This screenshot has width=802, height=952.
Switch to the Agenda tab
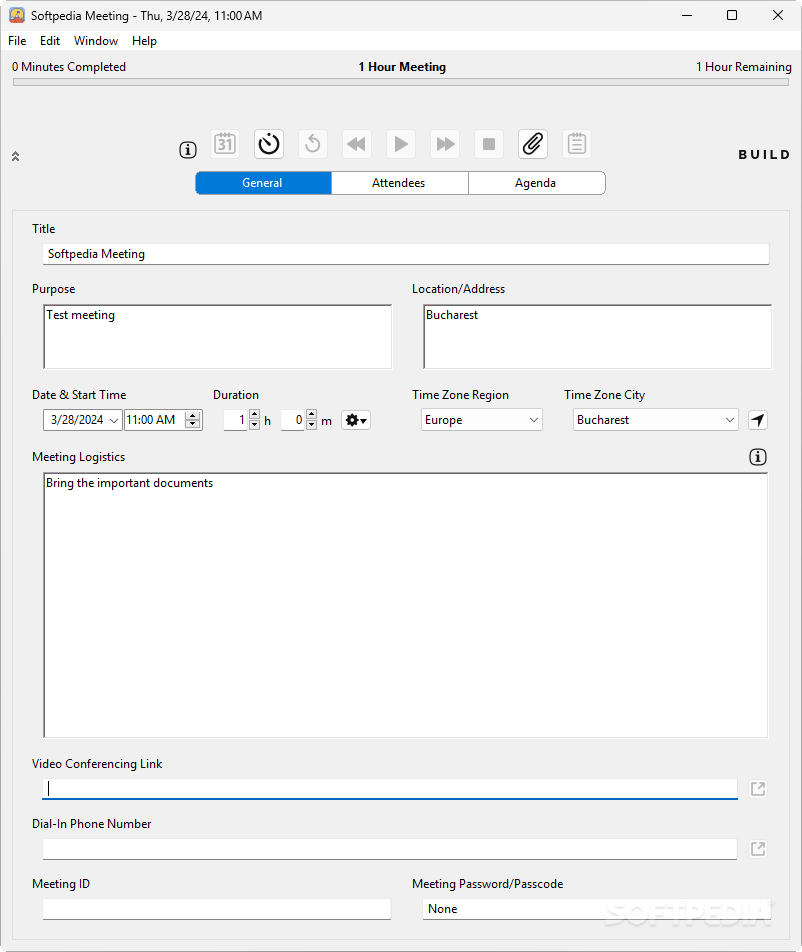(537, 183)
